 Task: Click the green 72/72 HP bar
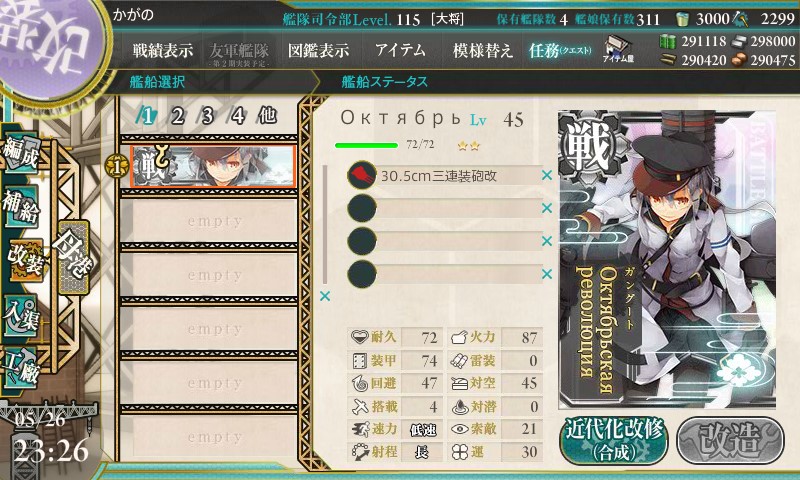point(366,145)
